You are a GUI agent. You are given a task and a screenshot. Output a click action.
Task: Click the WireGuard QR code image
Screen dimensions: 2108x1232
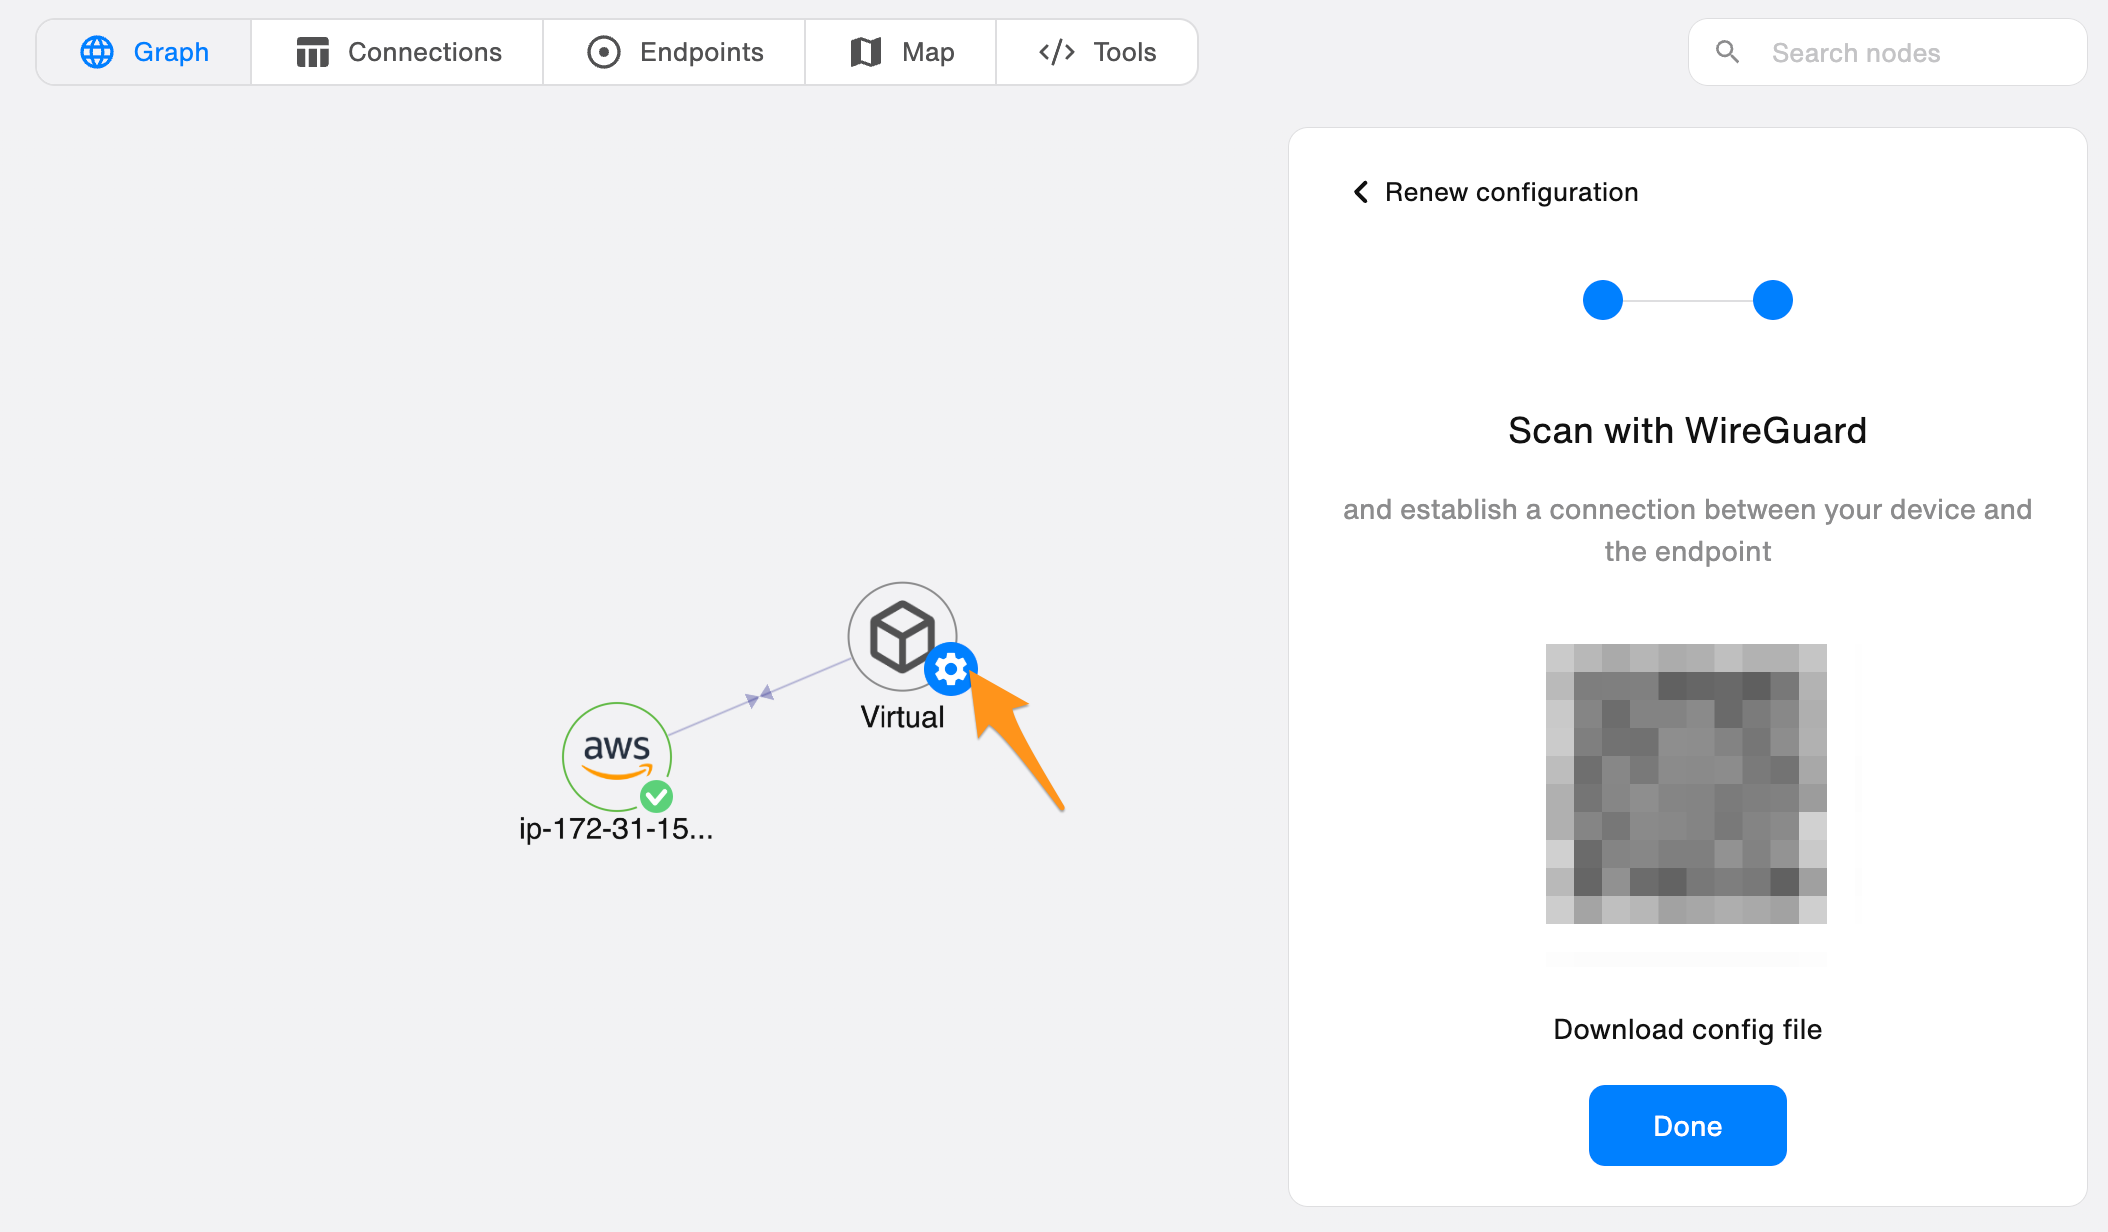coord(1686,784)
